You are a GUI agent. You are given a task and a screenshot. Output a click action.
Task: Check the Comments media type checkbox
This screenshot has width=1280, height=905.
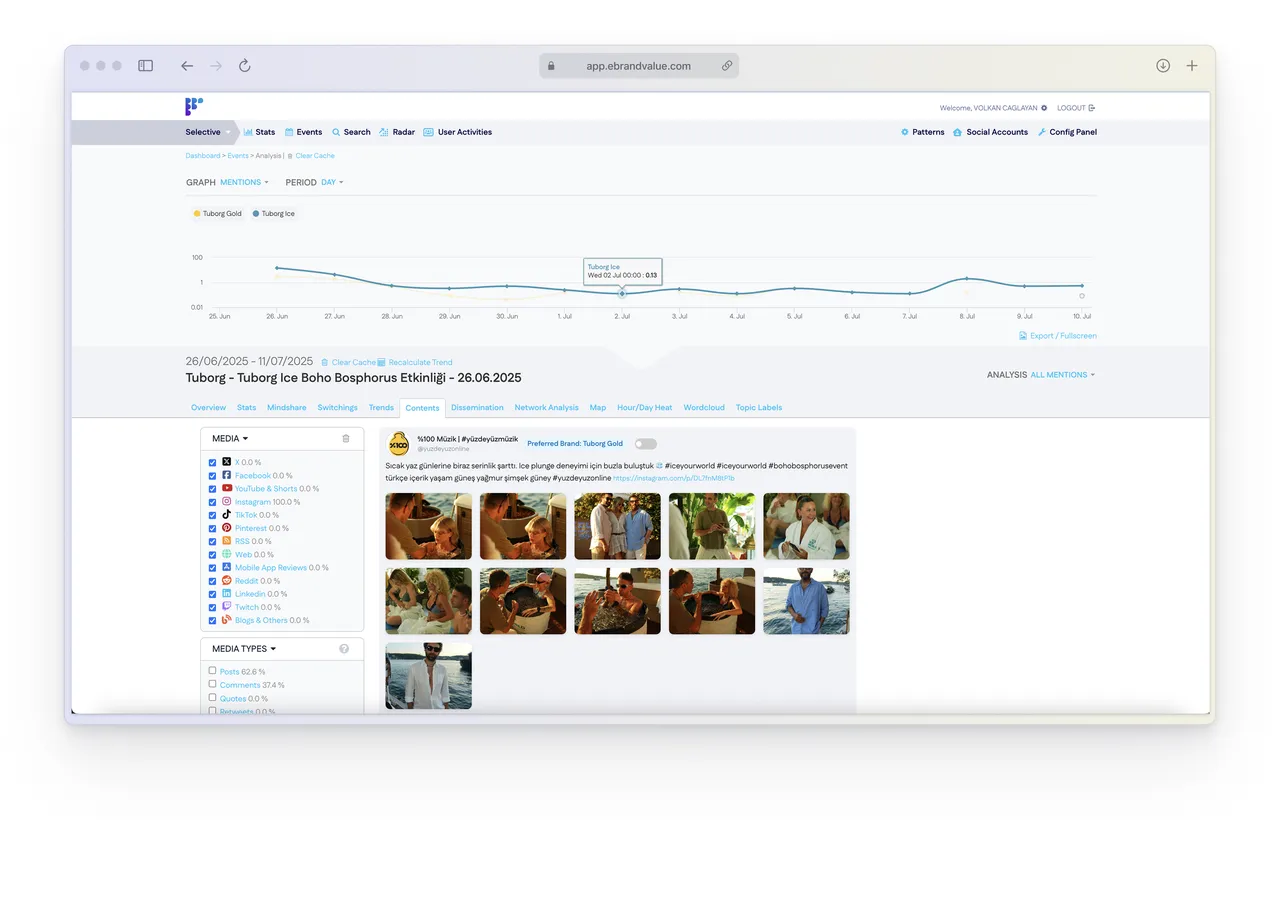213,684
